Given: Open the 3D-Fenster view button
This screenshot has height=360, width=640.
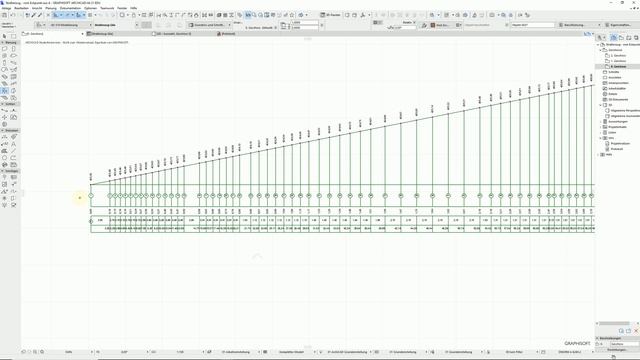Looking at the screenshot, I should click(331, 15).
